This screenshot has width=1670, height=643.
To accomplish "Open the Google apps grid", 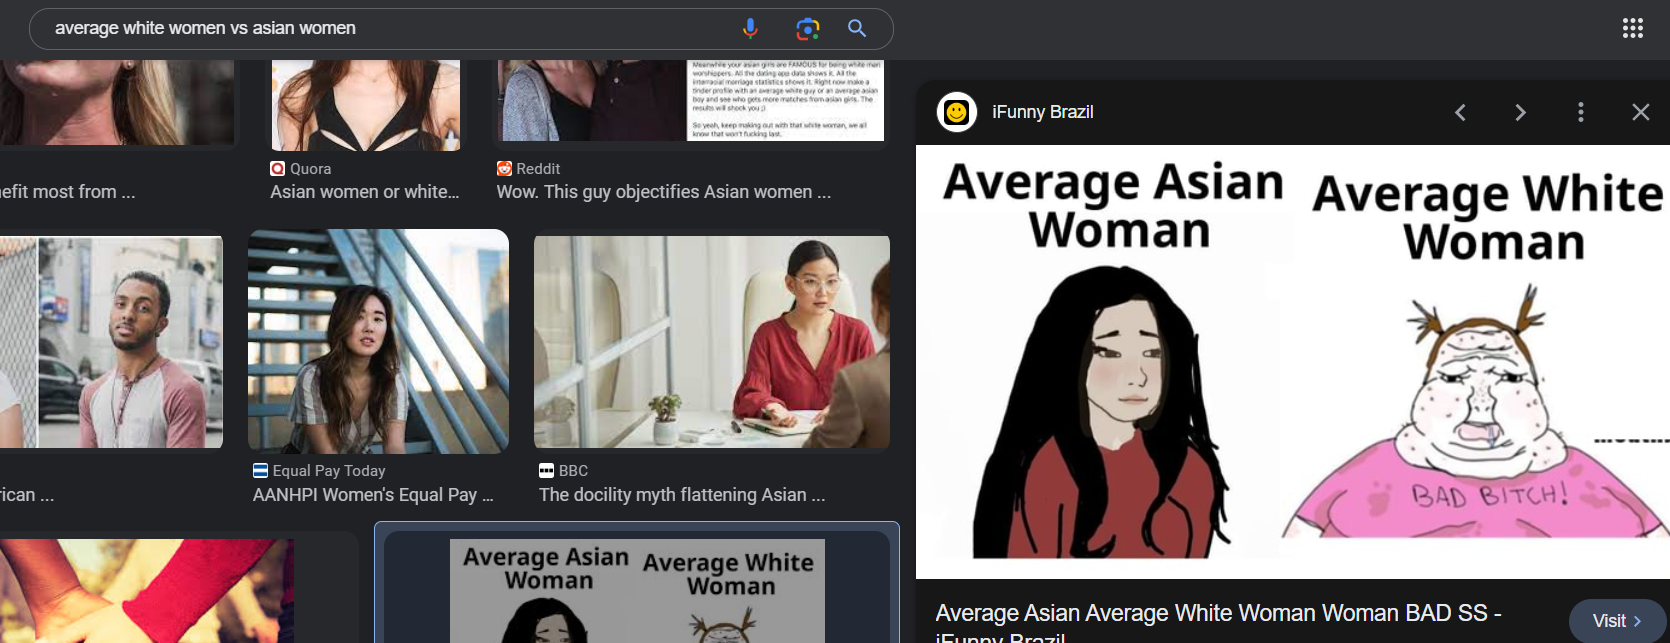I will pyautogui.click(x=1633, y=28).
